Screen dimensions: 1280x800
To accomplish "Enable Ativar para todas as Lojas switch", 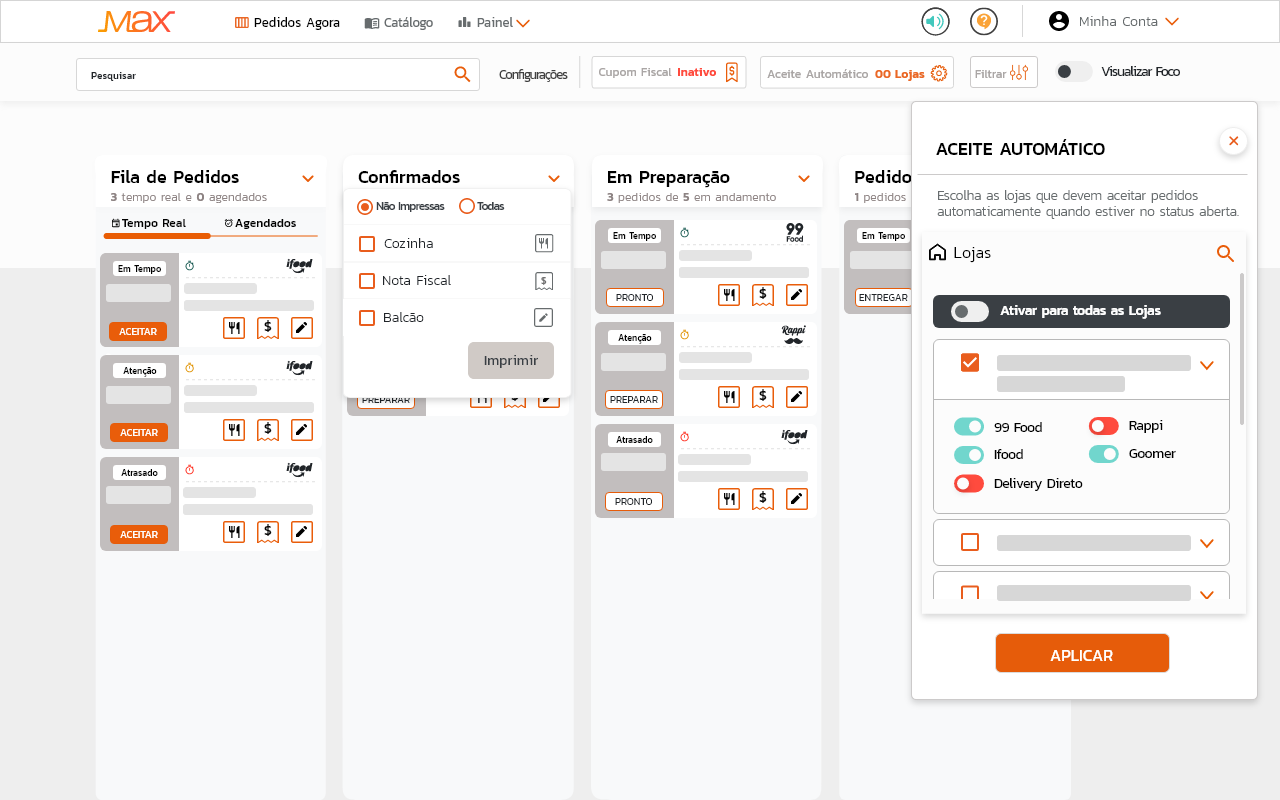I will [970, 311].
